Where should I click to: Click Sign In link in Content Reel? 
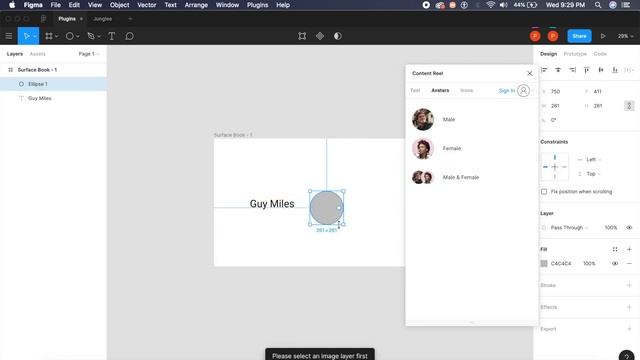[507, 91]
